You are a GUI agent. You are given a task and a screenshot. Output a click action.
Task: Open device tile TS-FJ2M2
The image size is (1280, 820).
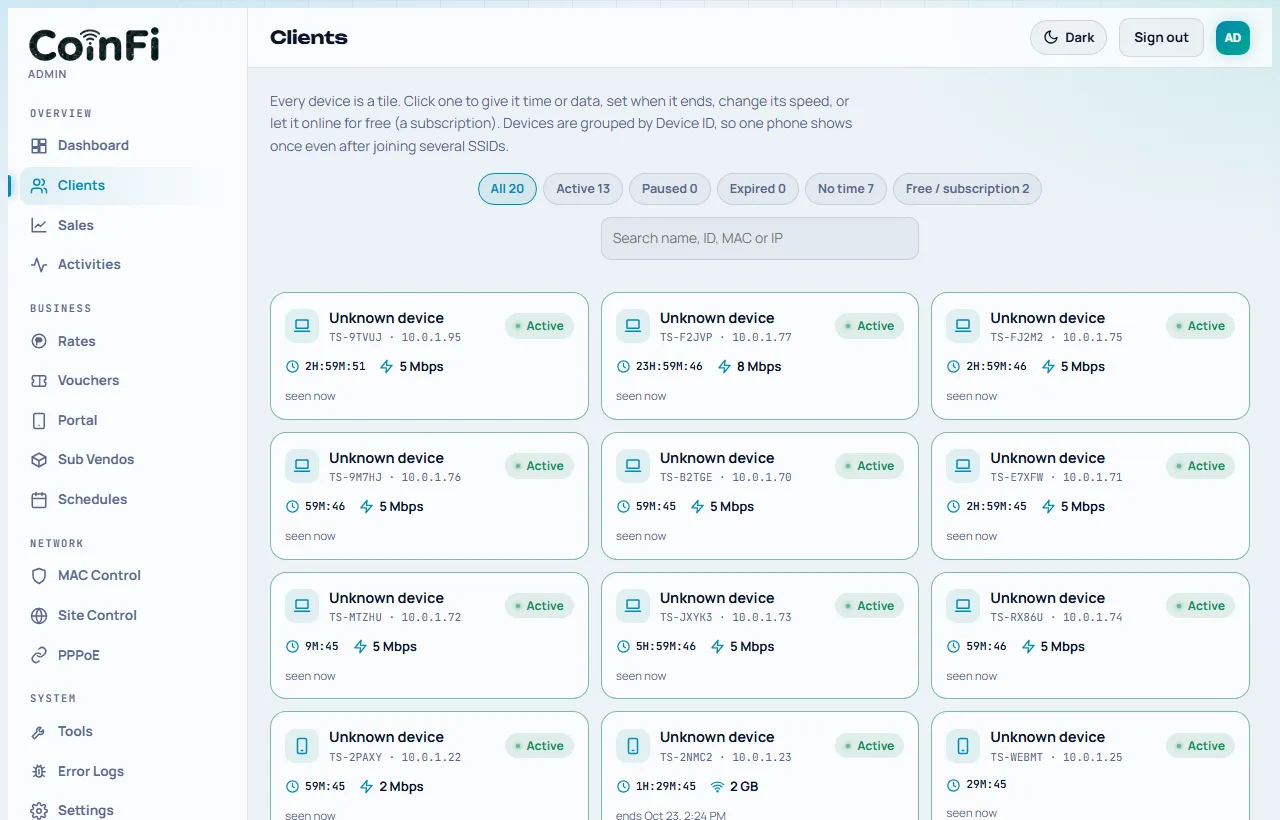tap(1090, 356)
